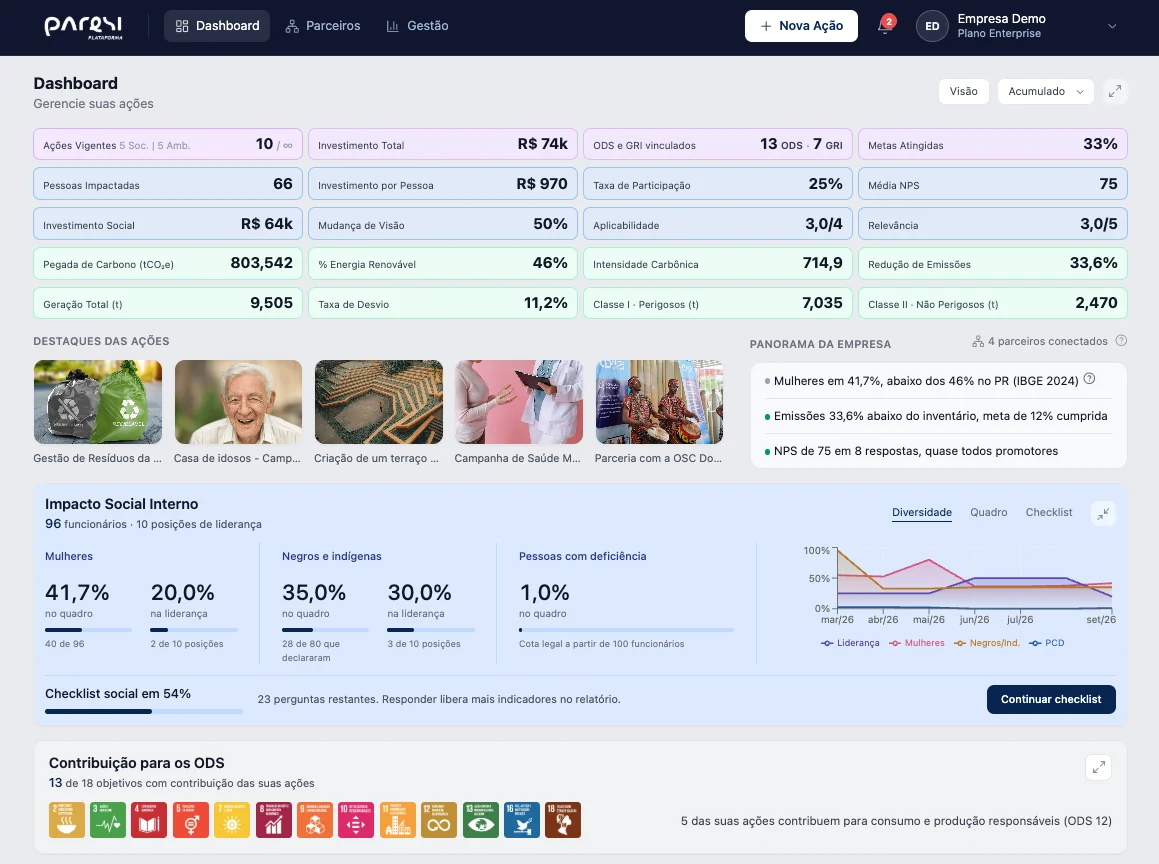Screen dimensions: 1159x864
Task: Expand the Contribuição para os ODS panel
Action: pos(1099,767)
